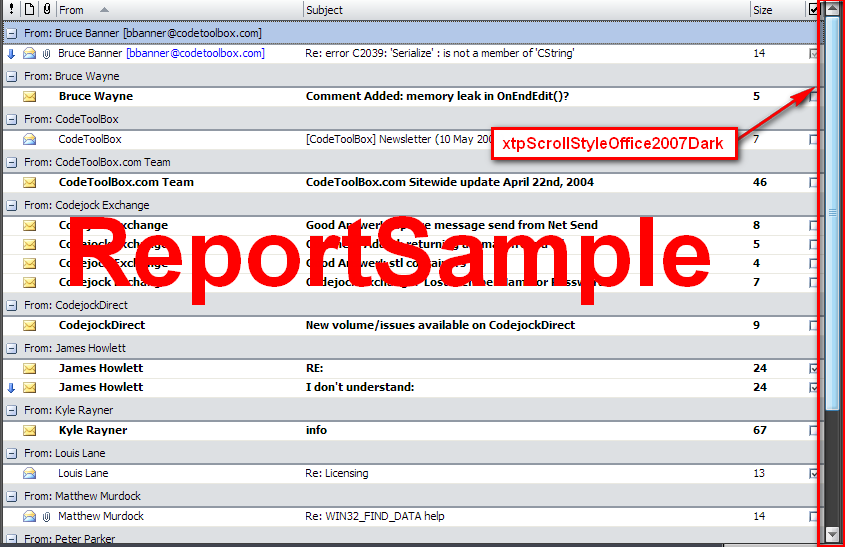Click the opened envelope icon for CodeToolBox message
Viewport: 845px width, 547px height.
[29, 140]
